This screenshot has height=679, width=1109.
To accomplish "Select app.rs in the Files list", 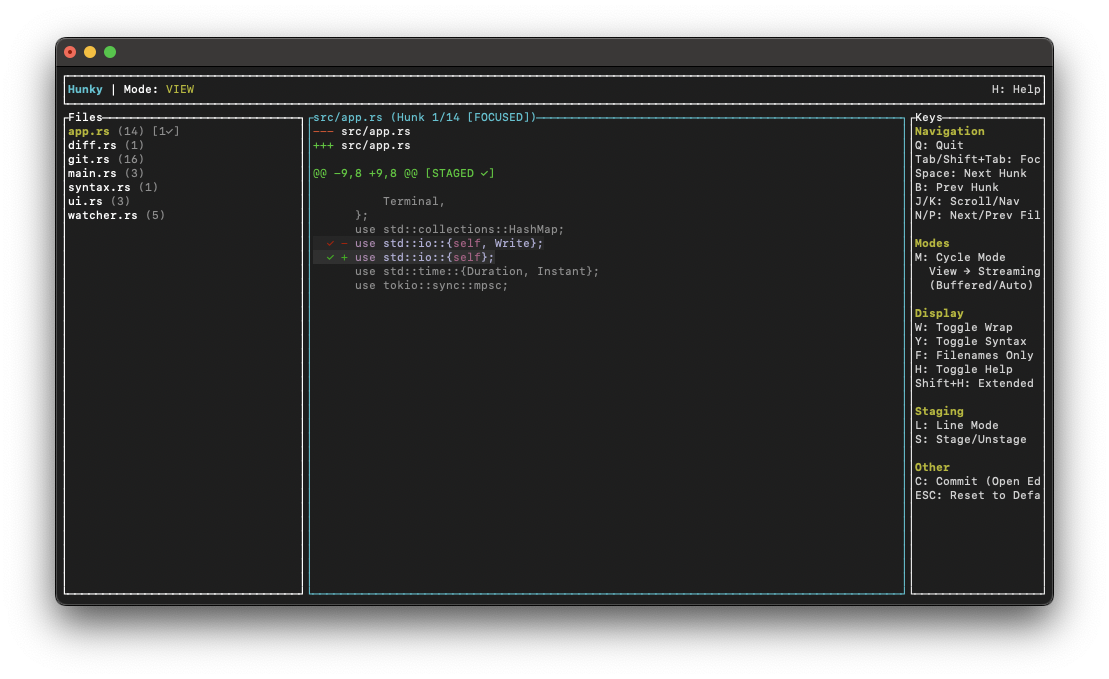I will tap(89, 131).
